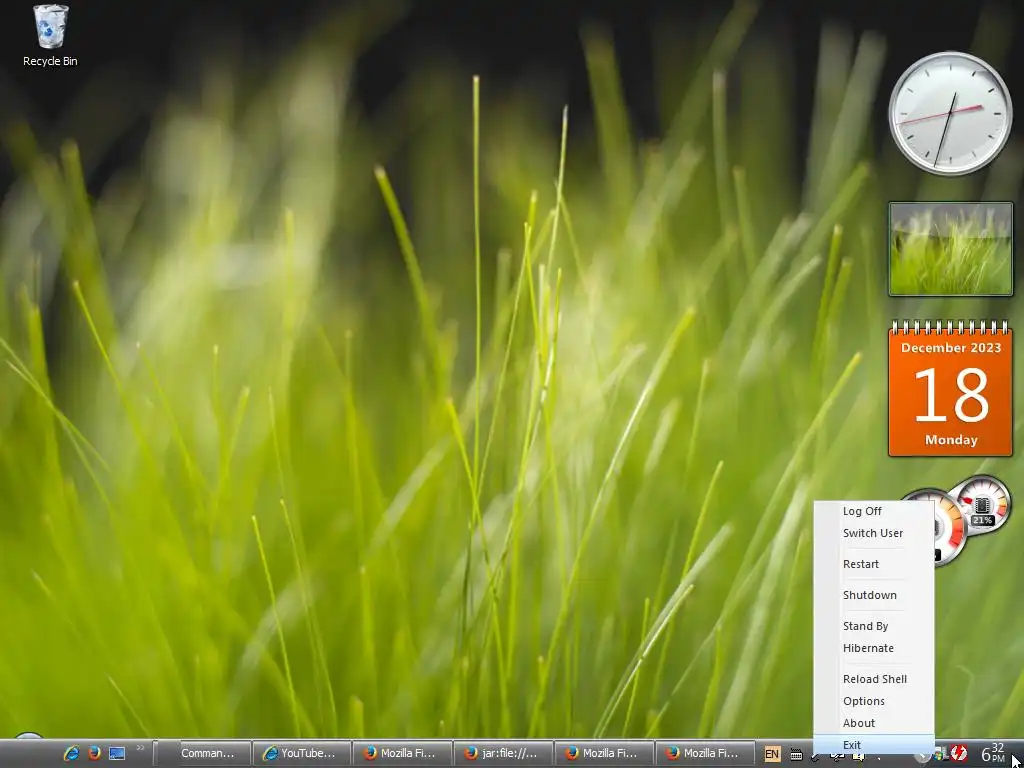Click the red flash tray icon
This screenshot has width=1024, height=768.
coord(959,754)
